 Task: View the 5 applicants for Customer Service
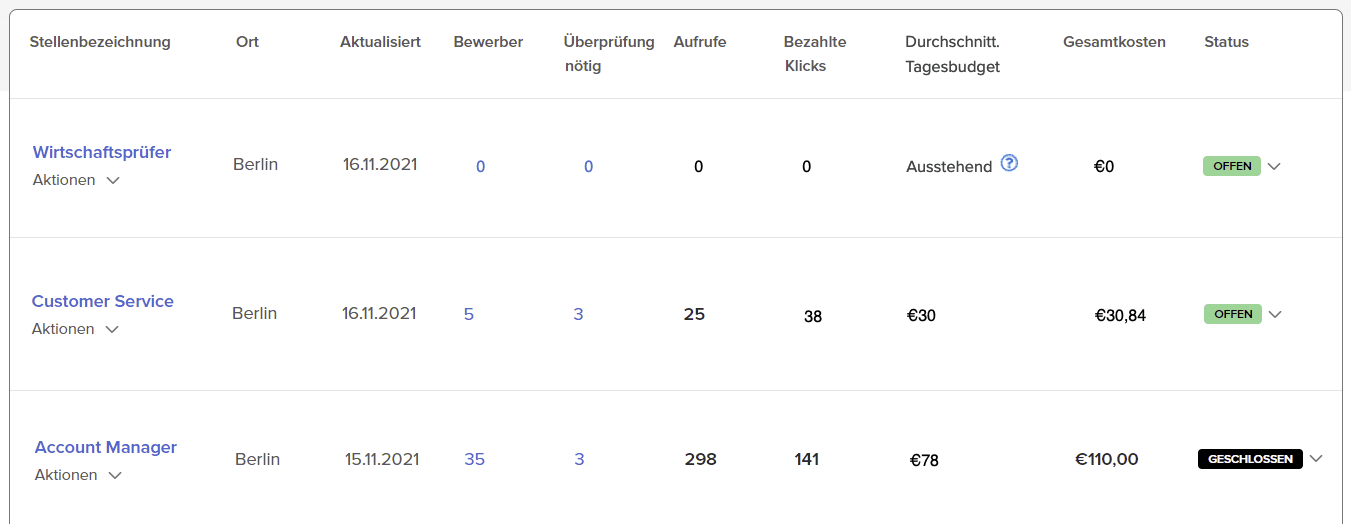click(469, 314)
